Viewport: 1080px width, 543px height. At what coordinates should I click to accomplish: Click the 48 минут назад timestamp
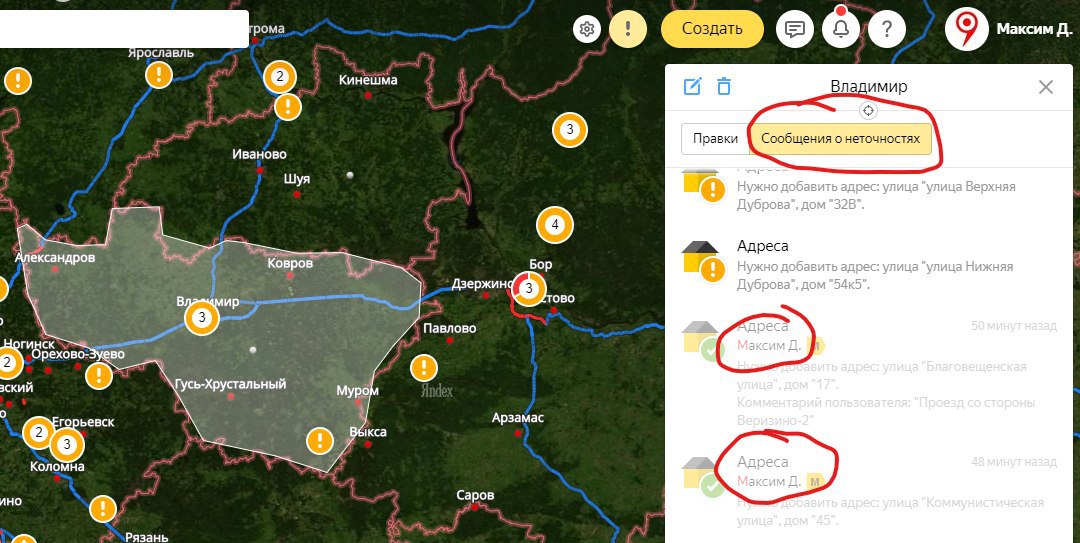[1013, 461]
